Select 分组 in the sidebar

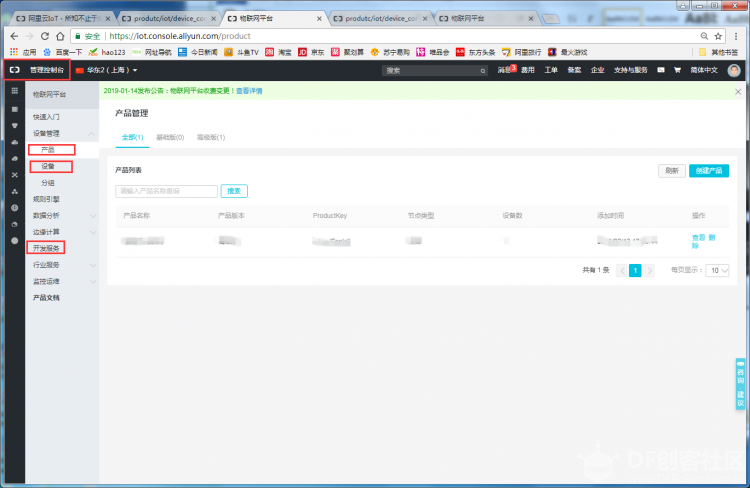click(48, 183)
